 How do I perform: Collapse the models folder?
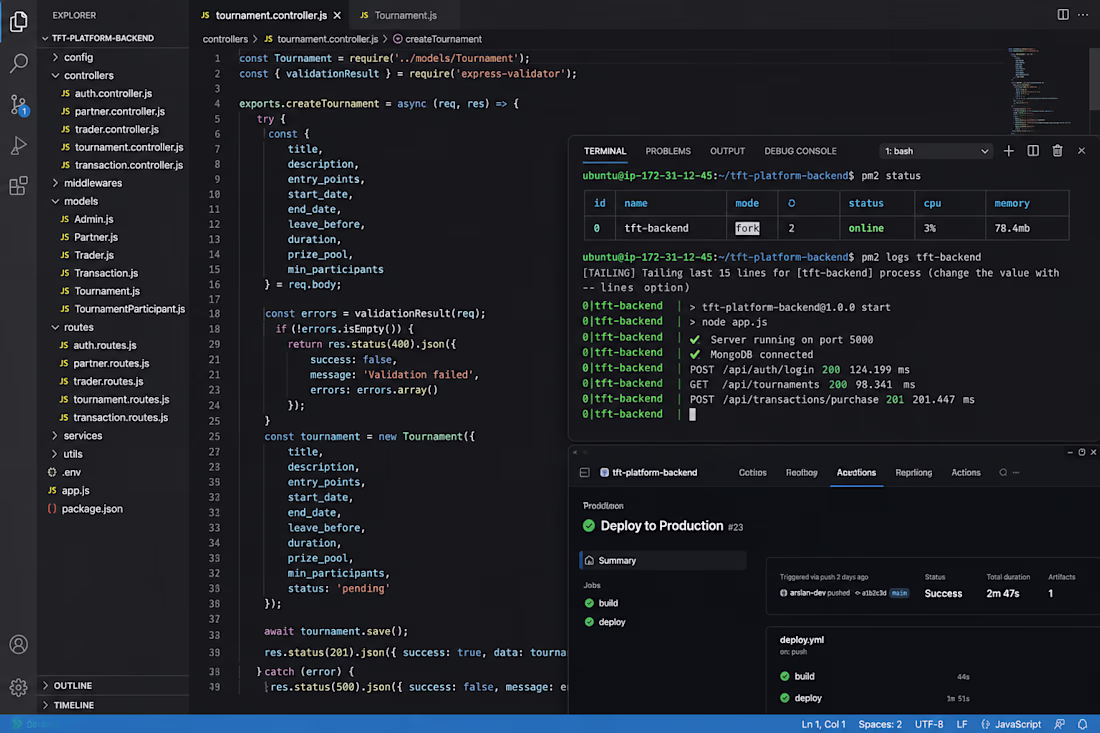click(81, 201)
